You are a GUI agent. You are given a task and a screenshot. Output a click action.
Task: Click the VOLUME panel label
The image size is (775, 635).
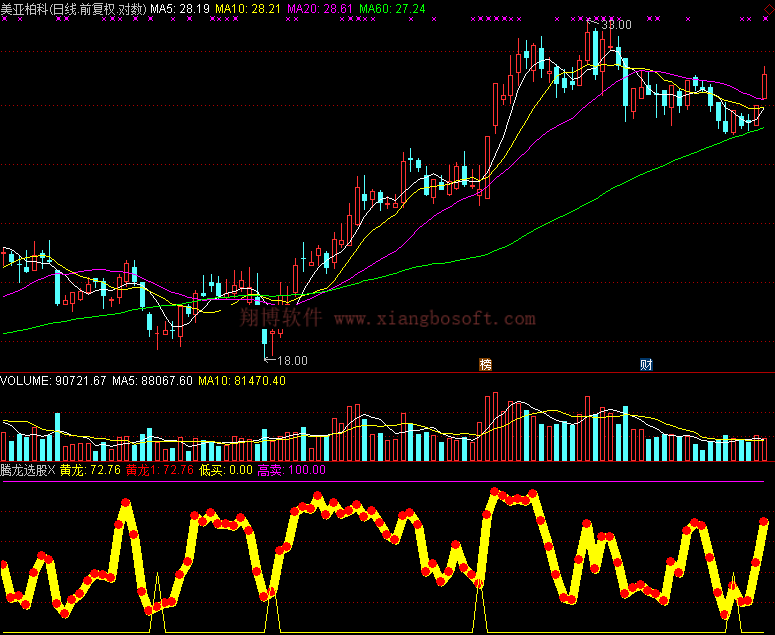pyautogui.click(x=26, y=381)
